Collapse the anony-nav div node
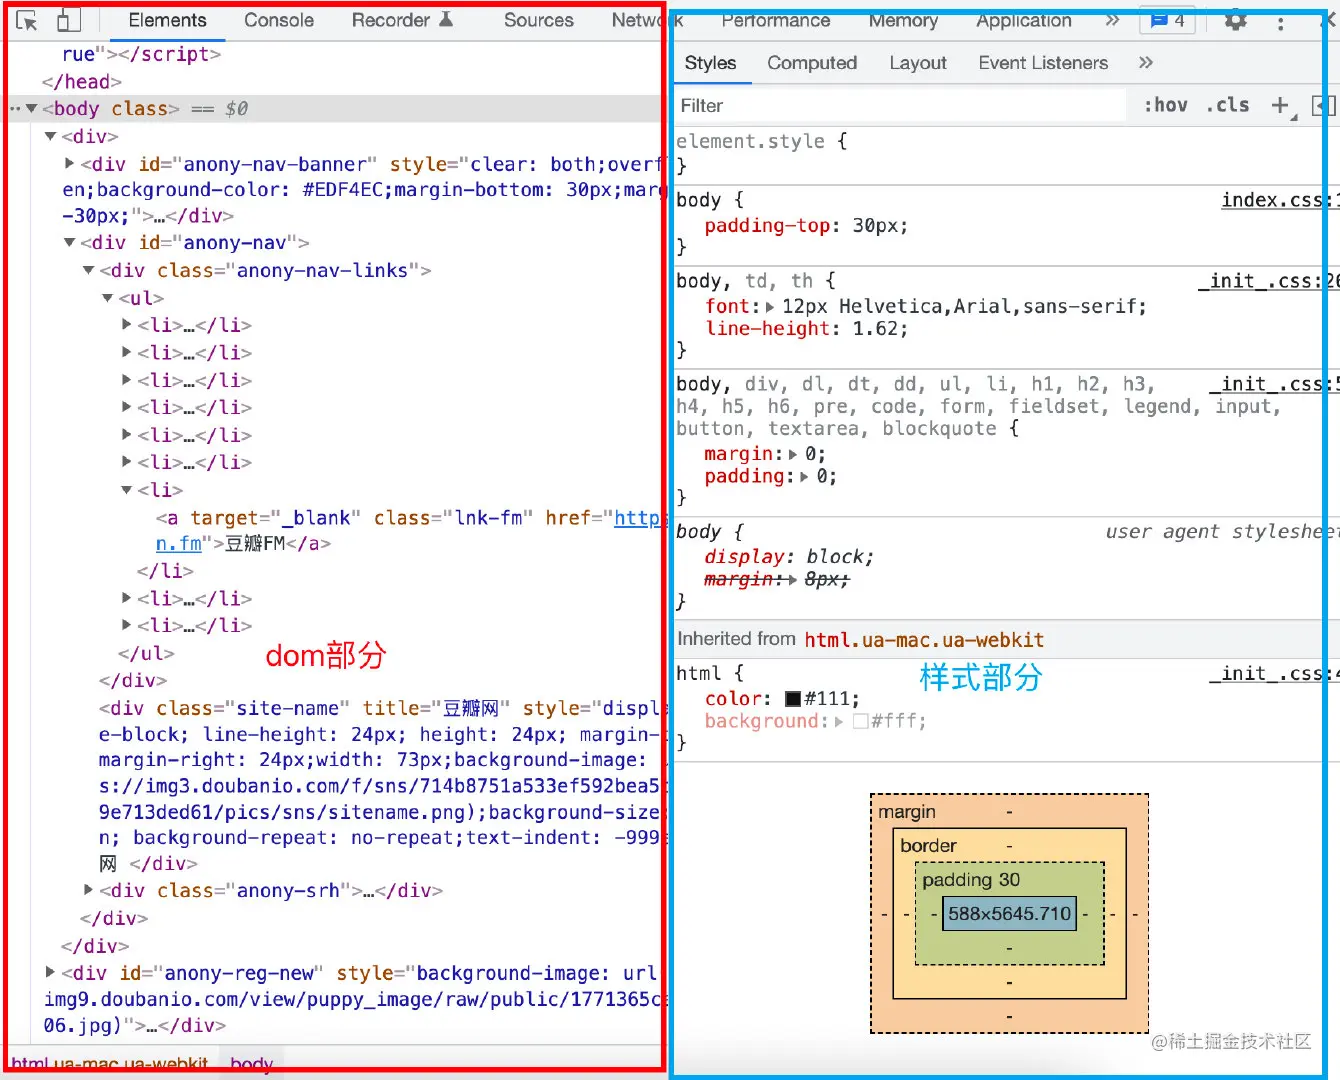The width and height of the screenshot is (1340, 1080). pos(69,242)
